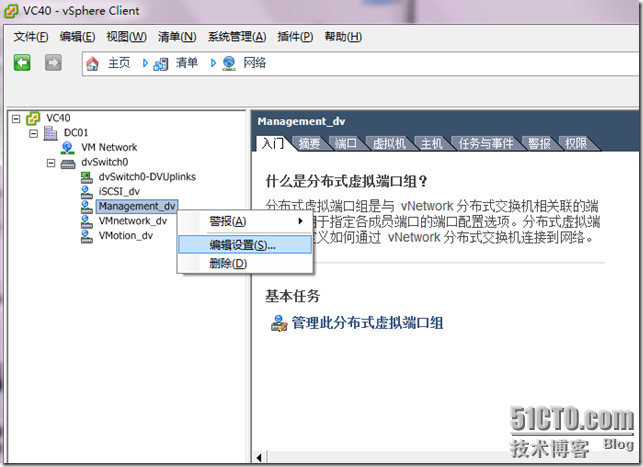
Task: Collapse the DC01 datacenter node
Action: point(34,134)
